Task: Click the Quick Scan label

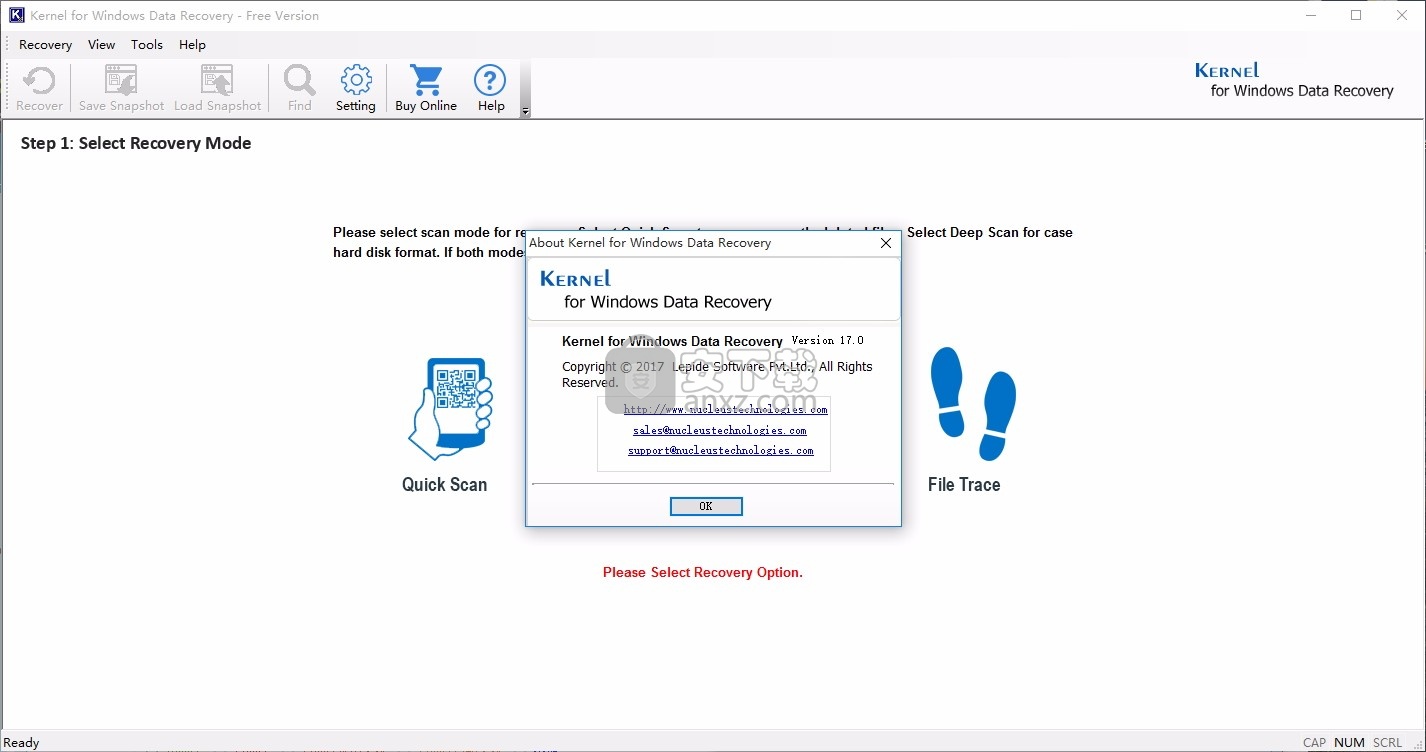Action: point(444,484)
